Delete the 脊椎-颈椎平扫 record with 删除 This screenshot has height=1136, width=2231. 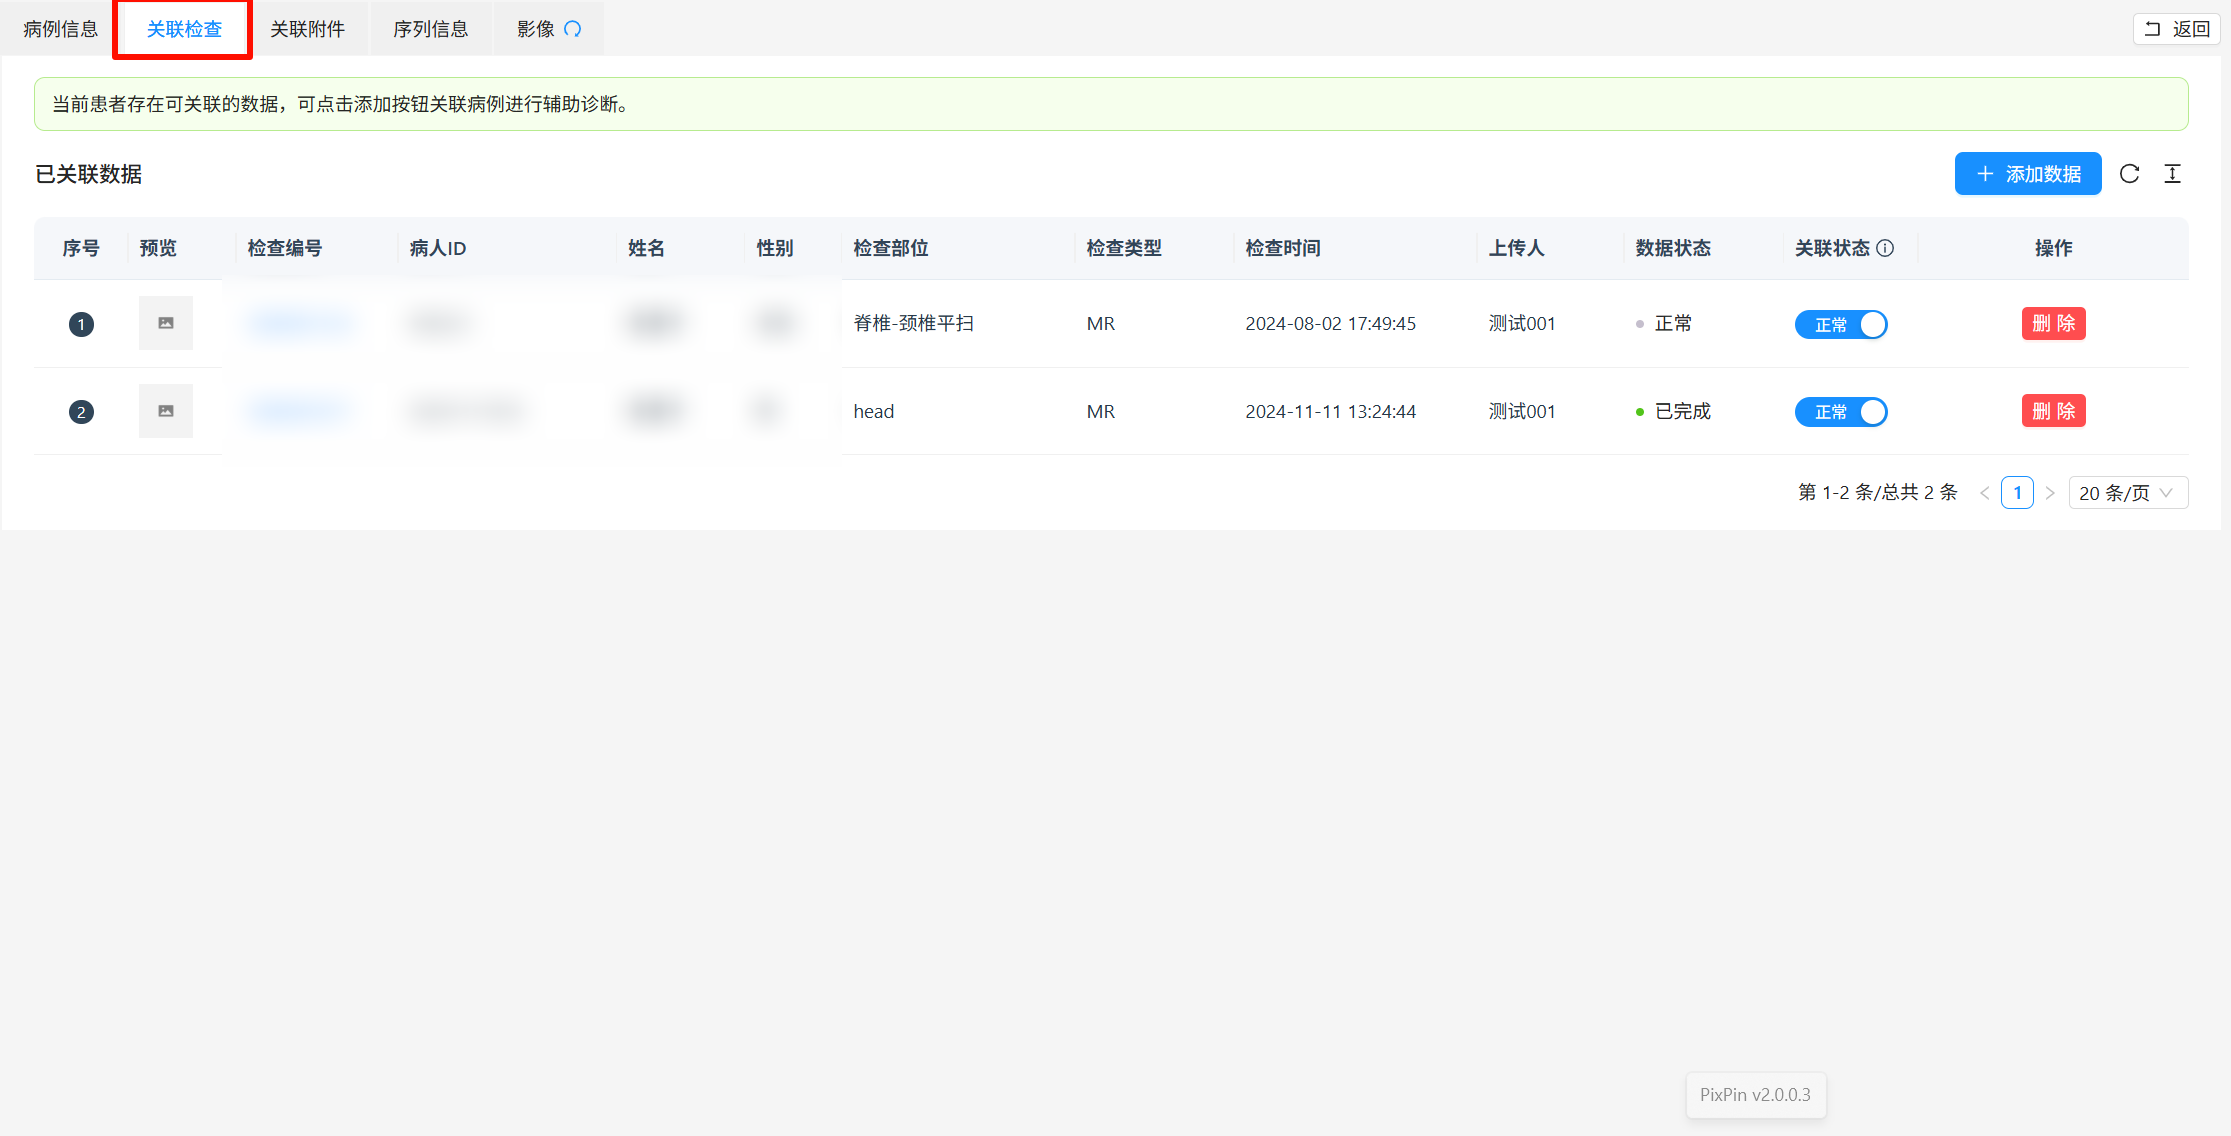pos(2053,323)
